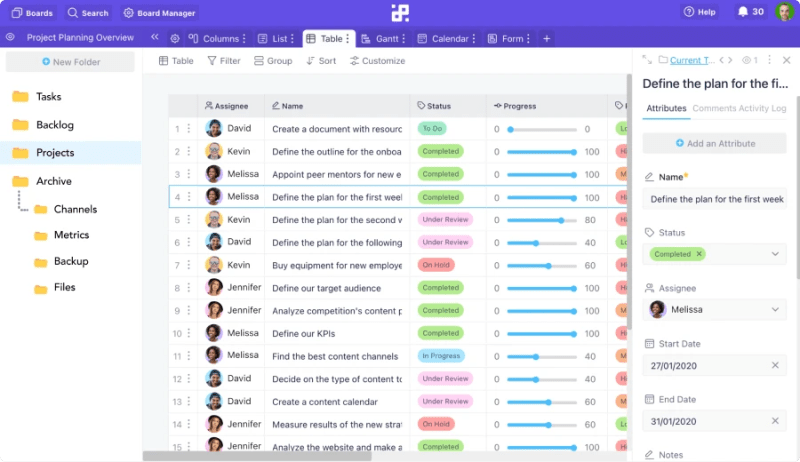
Task: Open the Boards menu
Action: click(32, 13)
